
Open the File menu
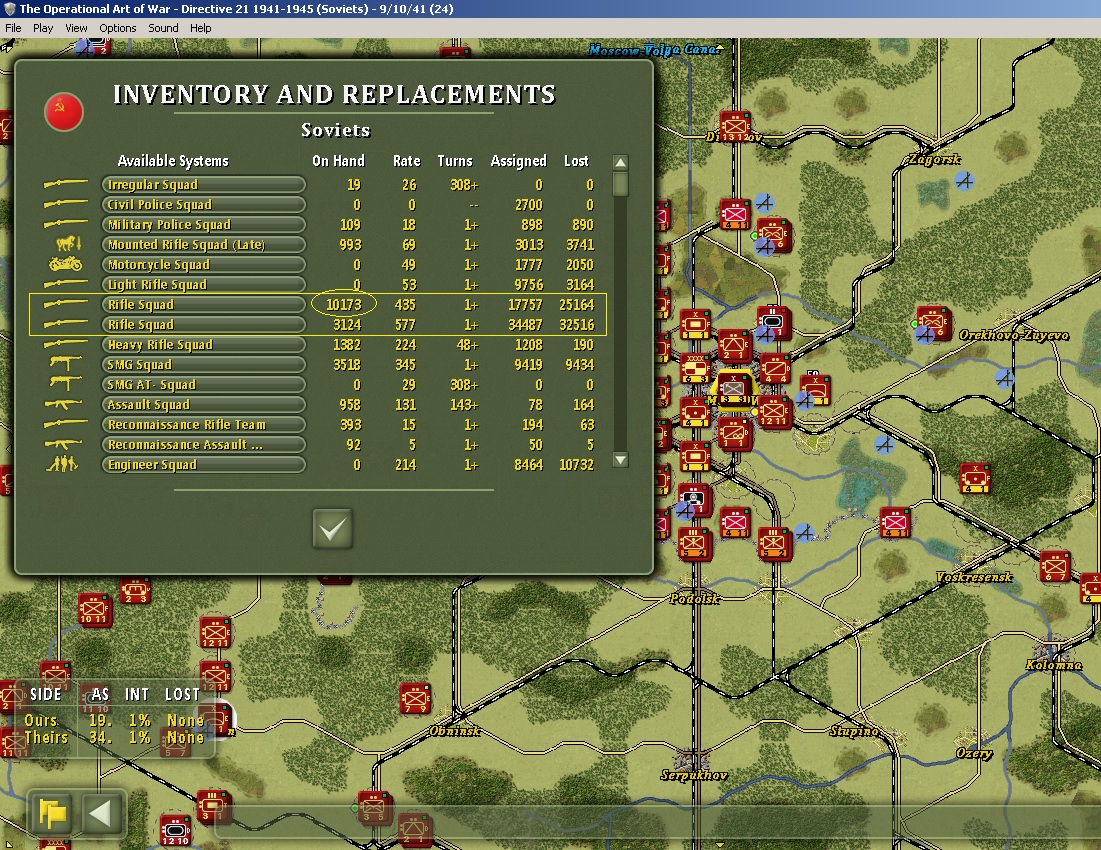coord(13,28)
